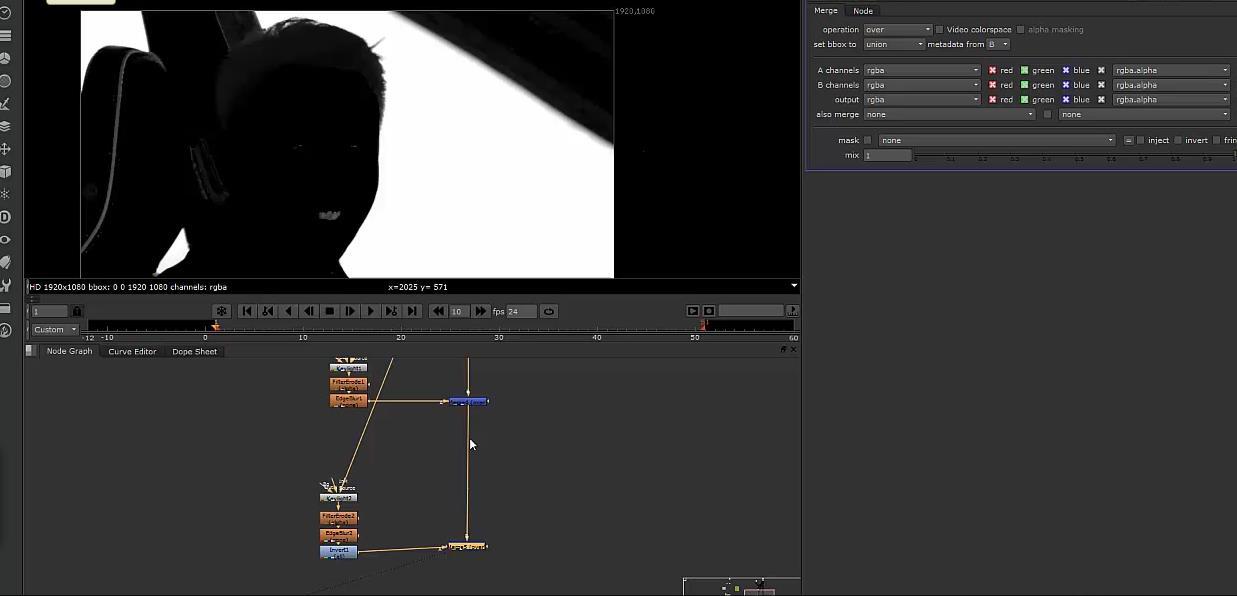Viewport: 1237px width, 596px height.
Task: Click the snowflake icon in playback bar
Action: click(222, 311)
